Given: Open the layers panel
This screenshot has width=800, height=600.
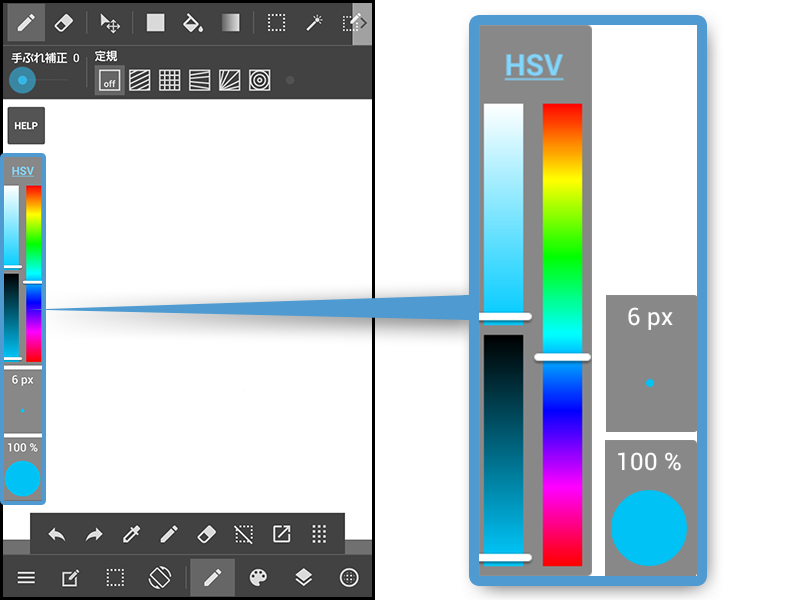Looking at the screenshot, I should tap(304, 578).
